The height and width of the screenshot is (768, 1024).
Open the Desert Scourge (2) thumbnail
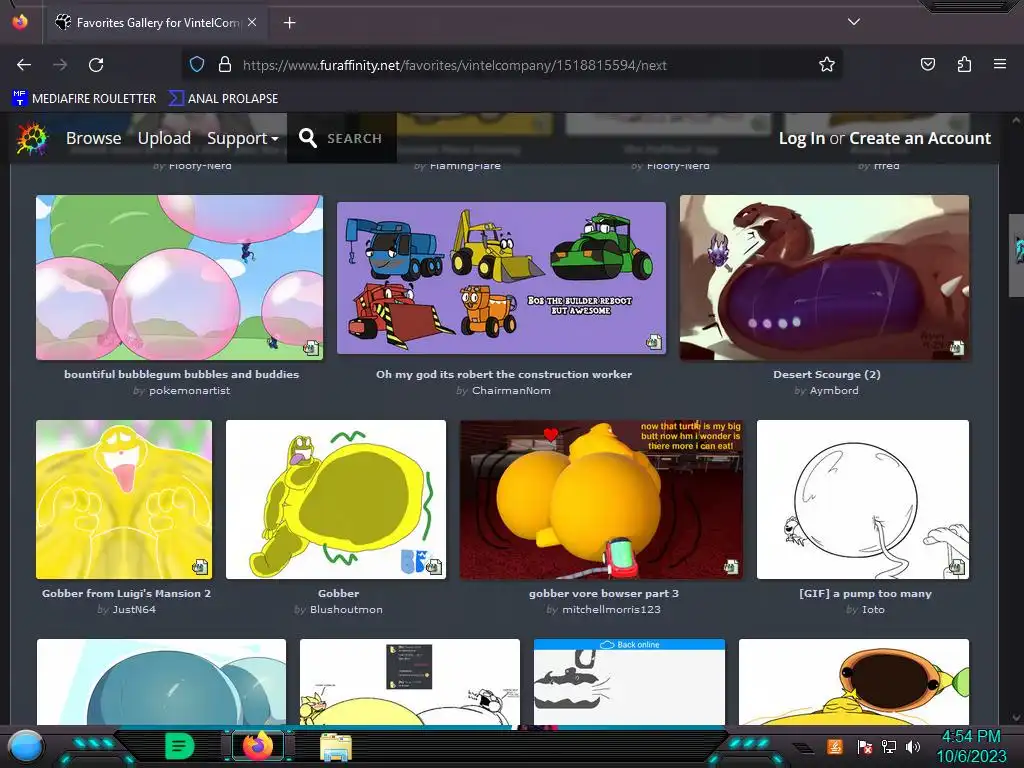point(824,278)
